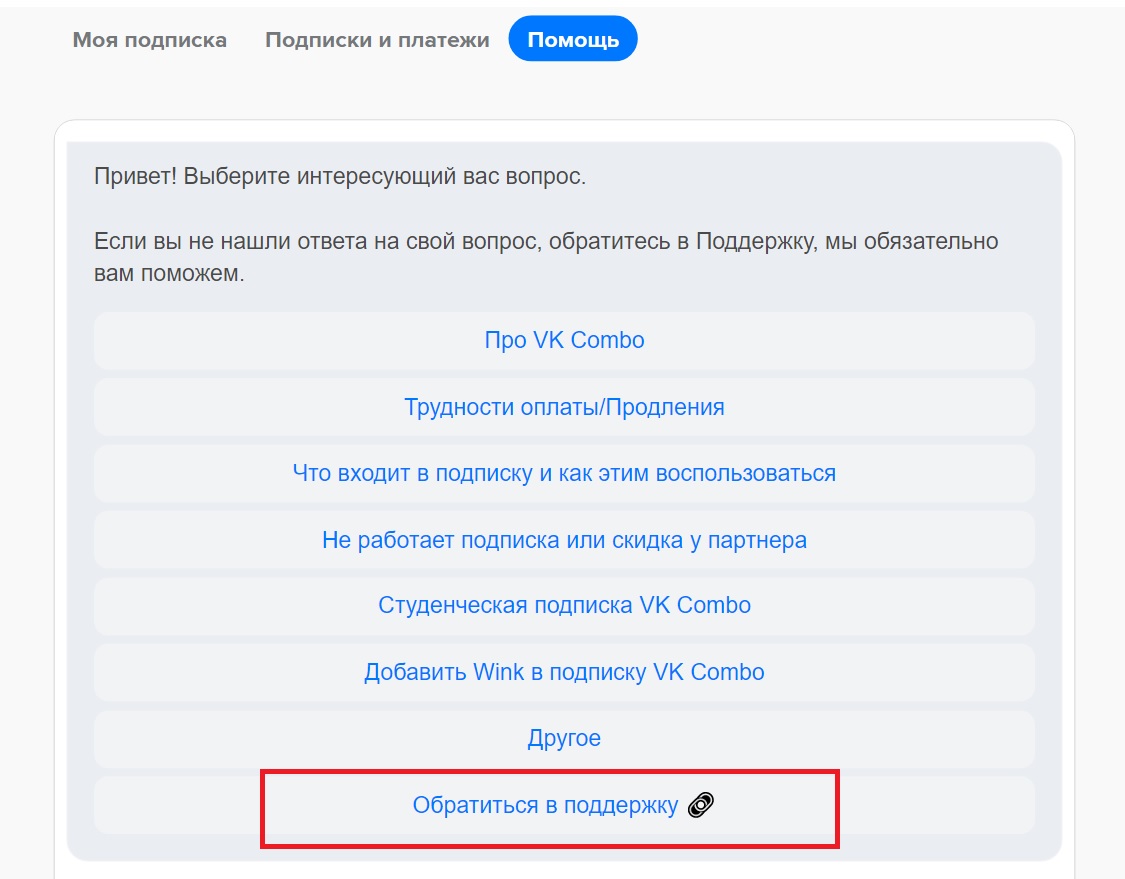Click Не работает подписка или скидка у партнера
Image resolution: width=1125 pixels, height=879 pixels.
564,540
